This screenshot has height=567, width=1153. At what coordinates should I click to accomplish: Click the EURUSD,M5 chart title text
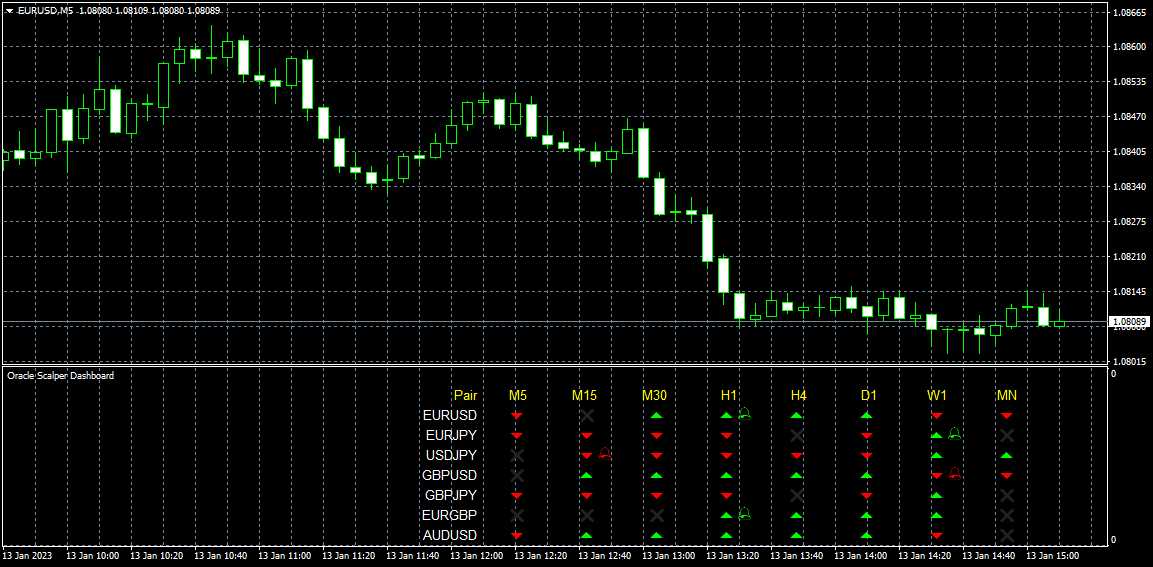pos(45,10)
